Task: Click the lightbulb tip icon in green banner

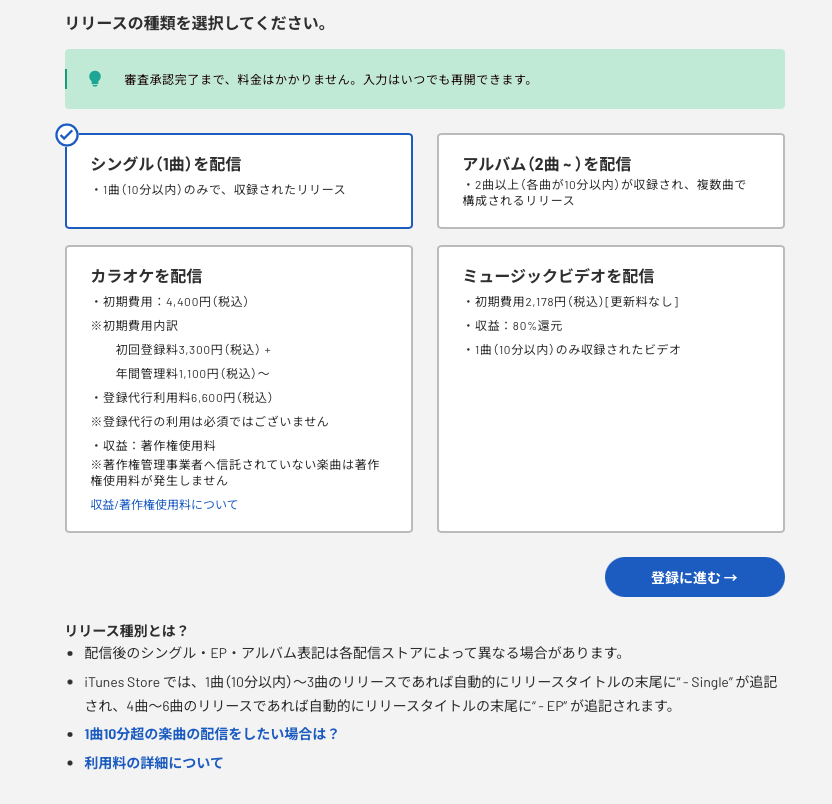Action: click(95, 78)
